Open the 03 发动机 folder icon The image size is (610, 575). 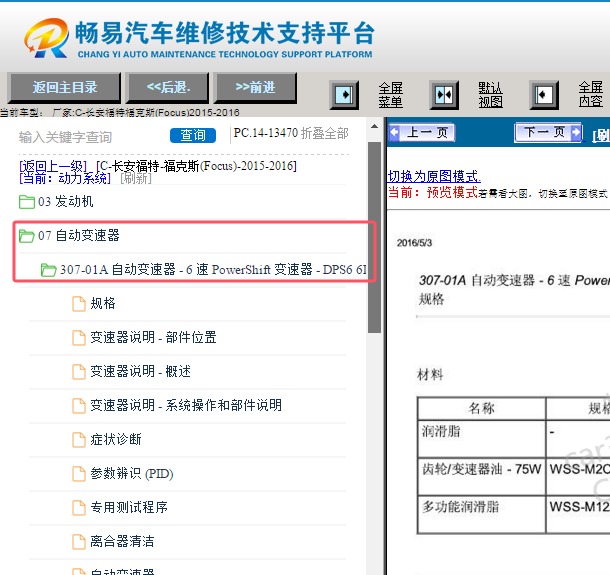coord(26,202)
